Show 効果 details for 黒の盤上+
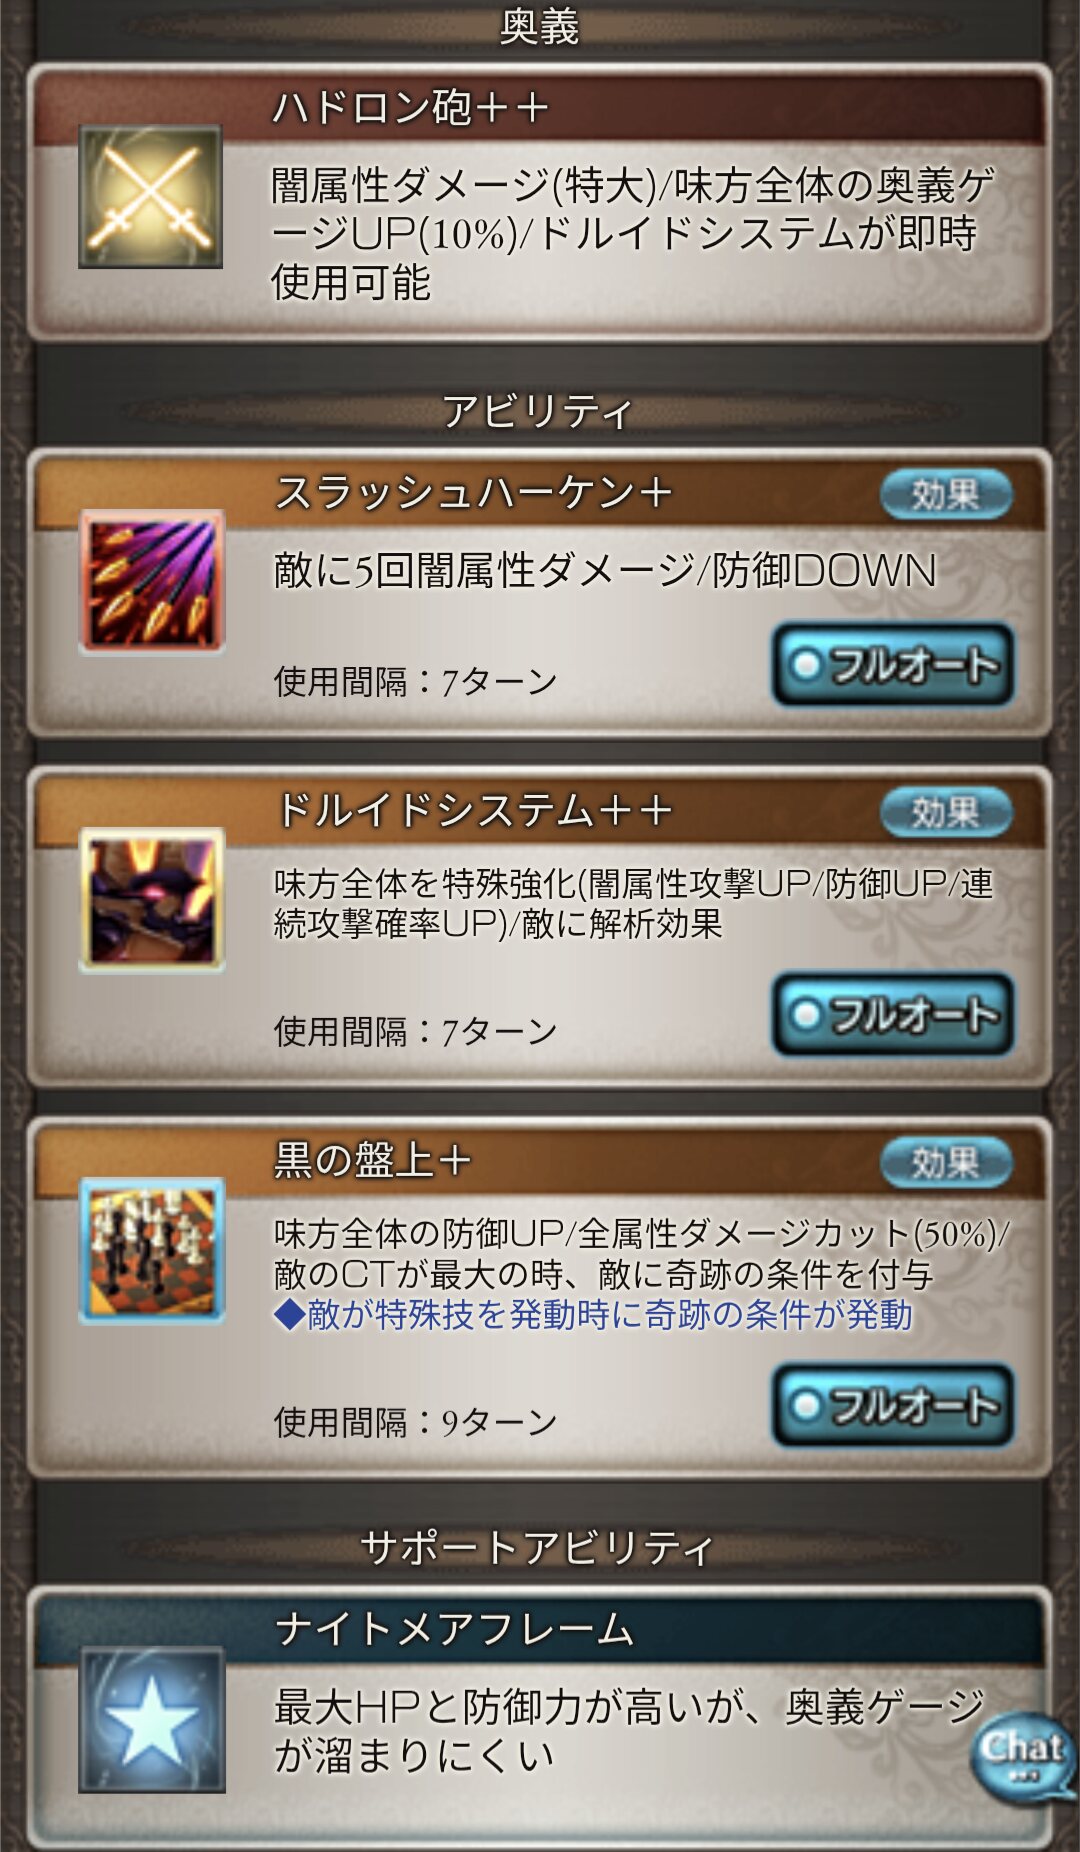The image size is (1080, 1852). (x=946, y=1162)
